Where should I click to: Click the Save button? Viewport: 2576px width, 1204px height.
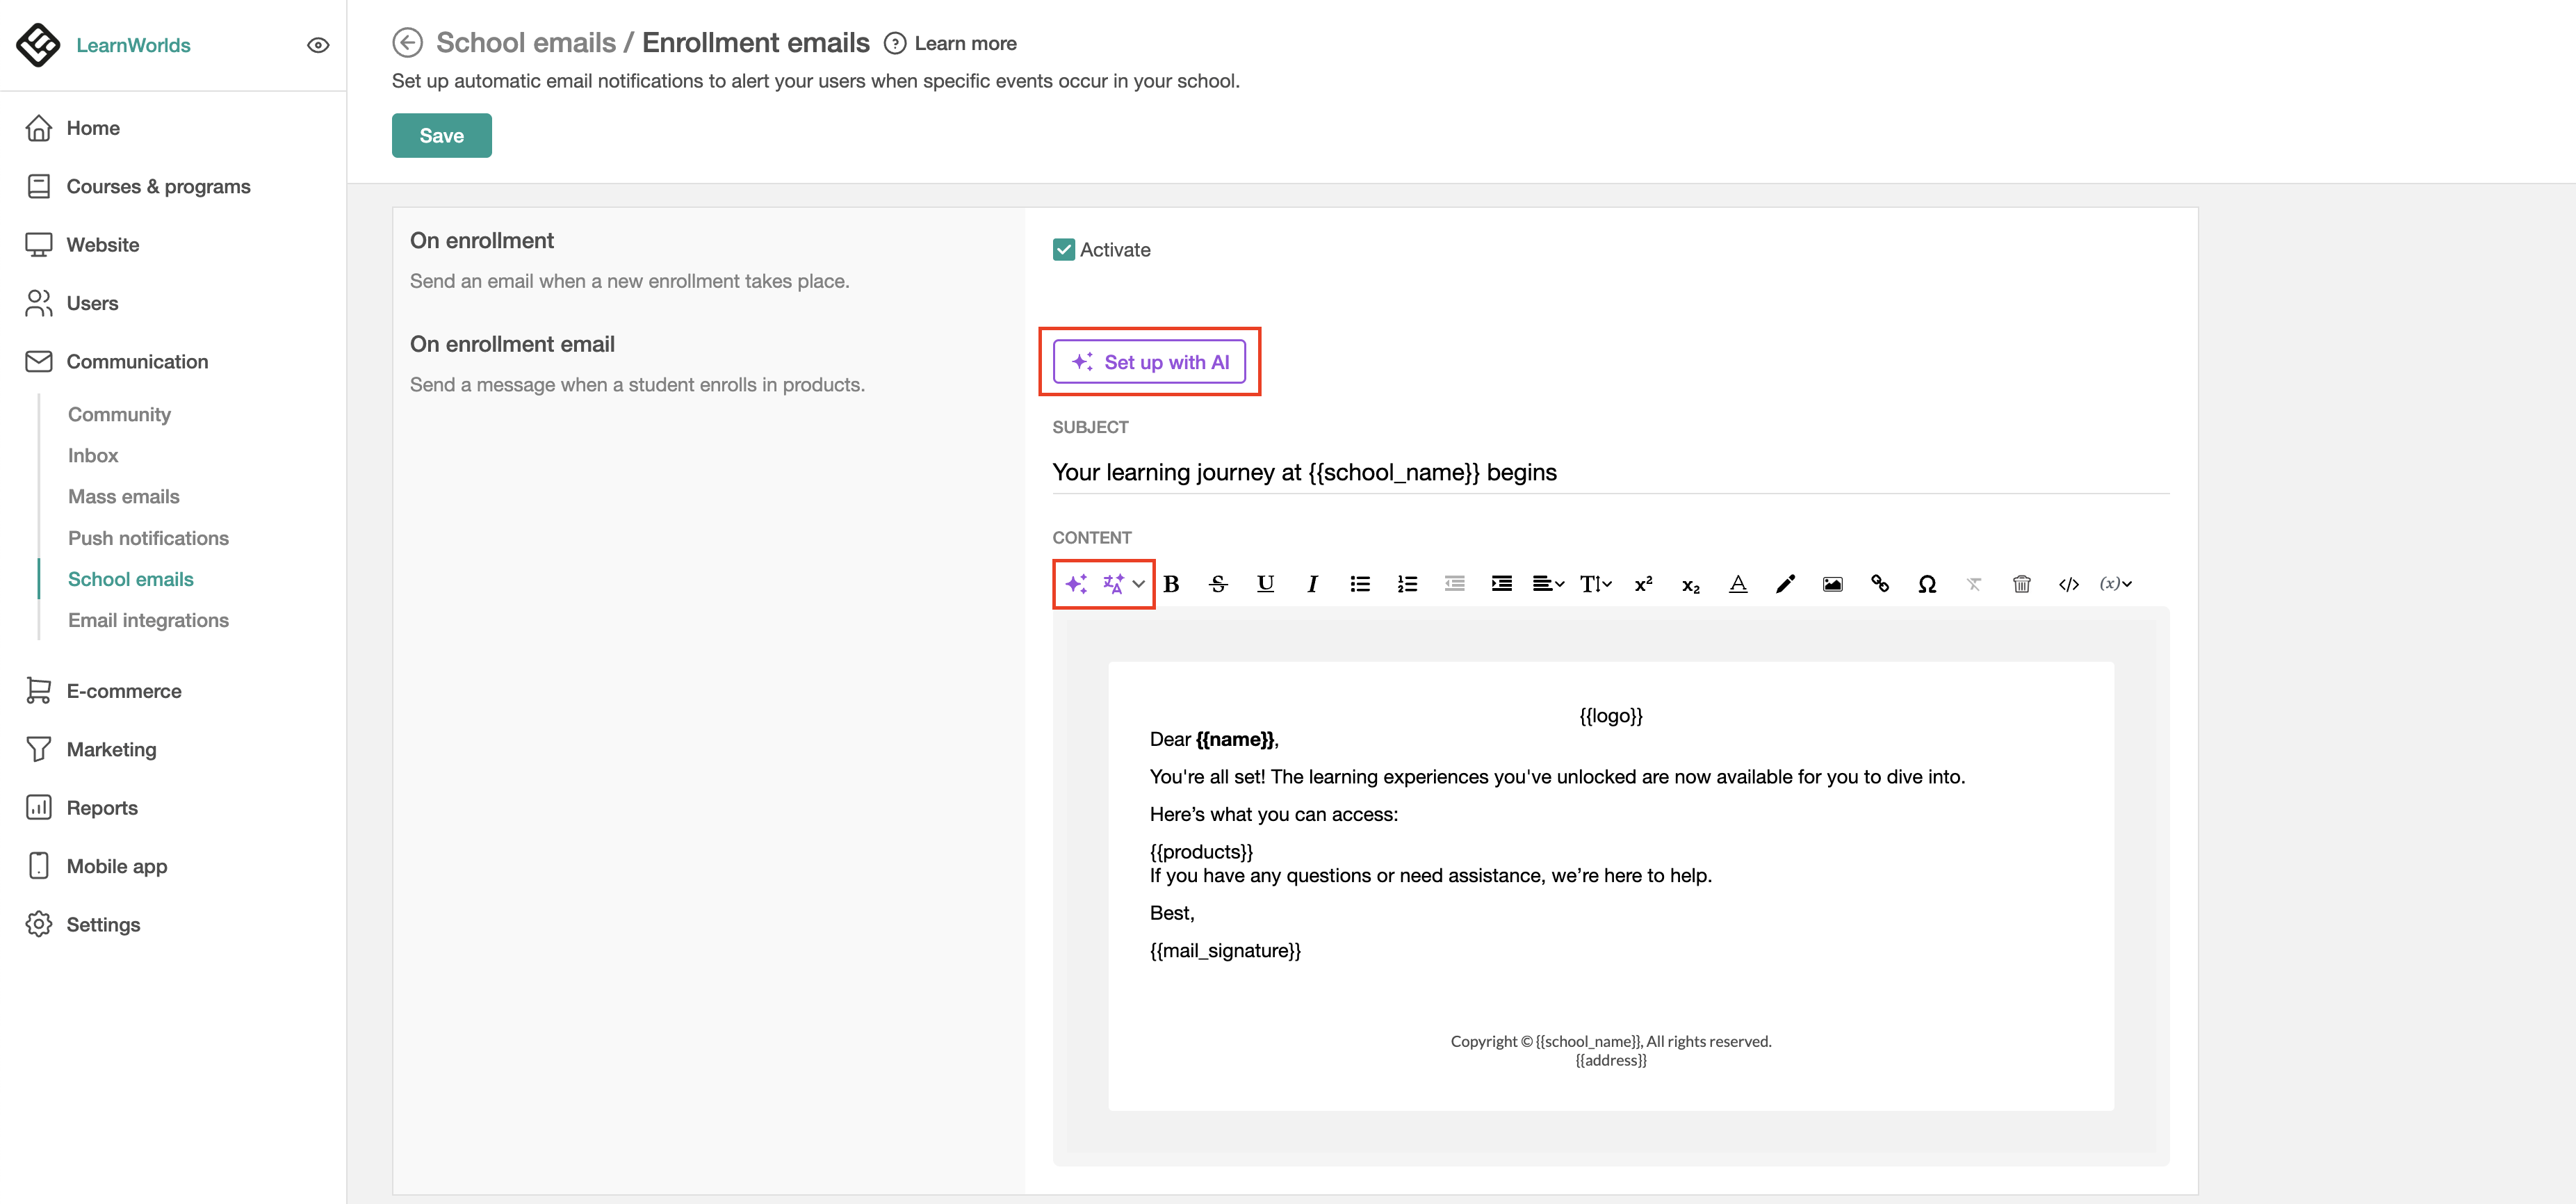[441, 136]
